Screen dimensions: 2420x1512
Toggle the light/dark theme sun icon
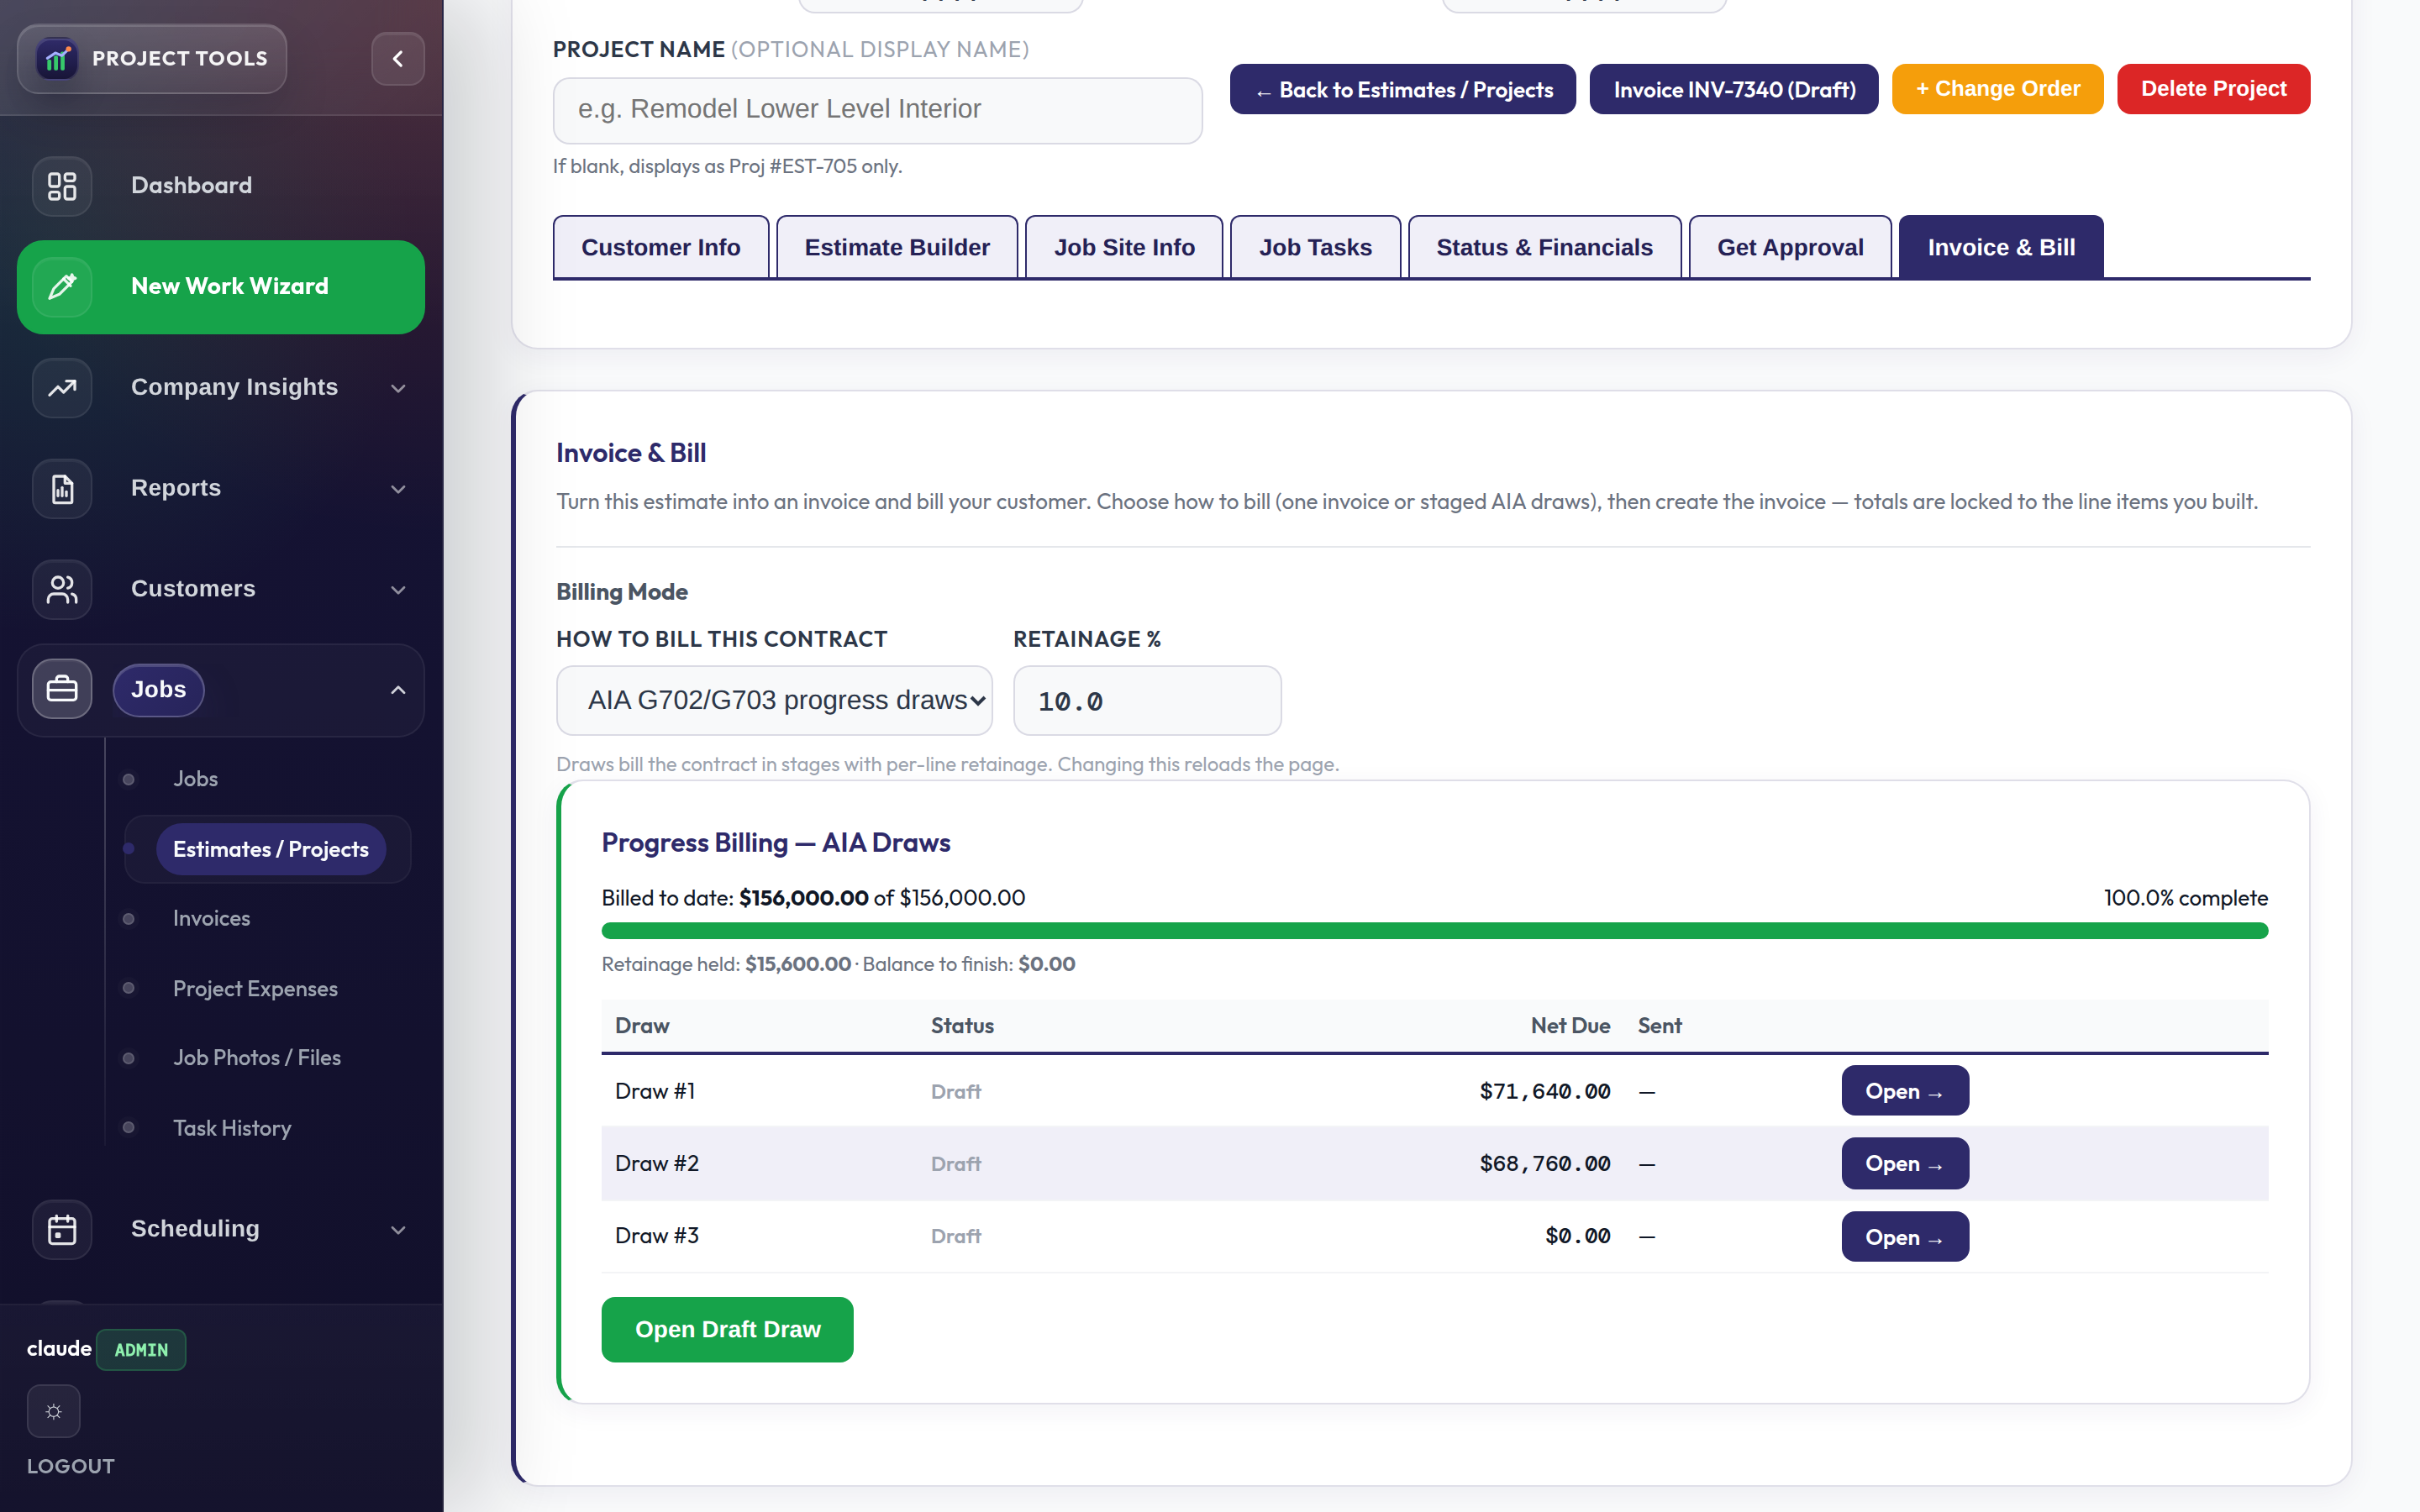[x=54, y=1411]
